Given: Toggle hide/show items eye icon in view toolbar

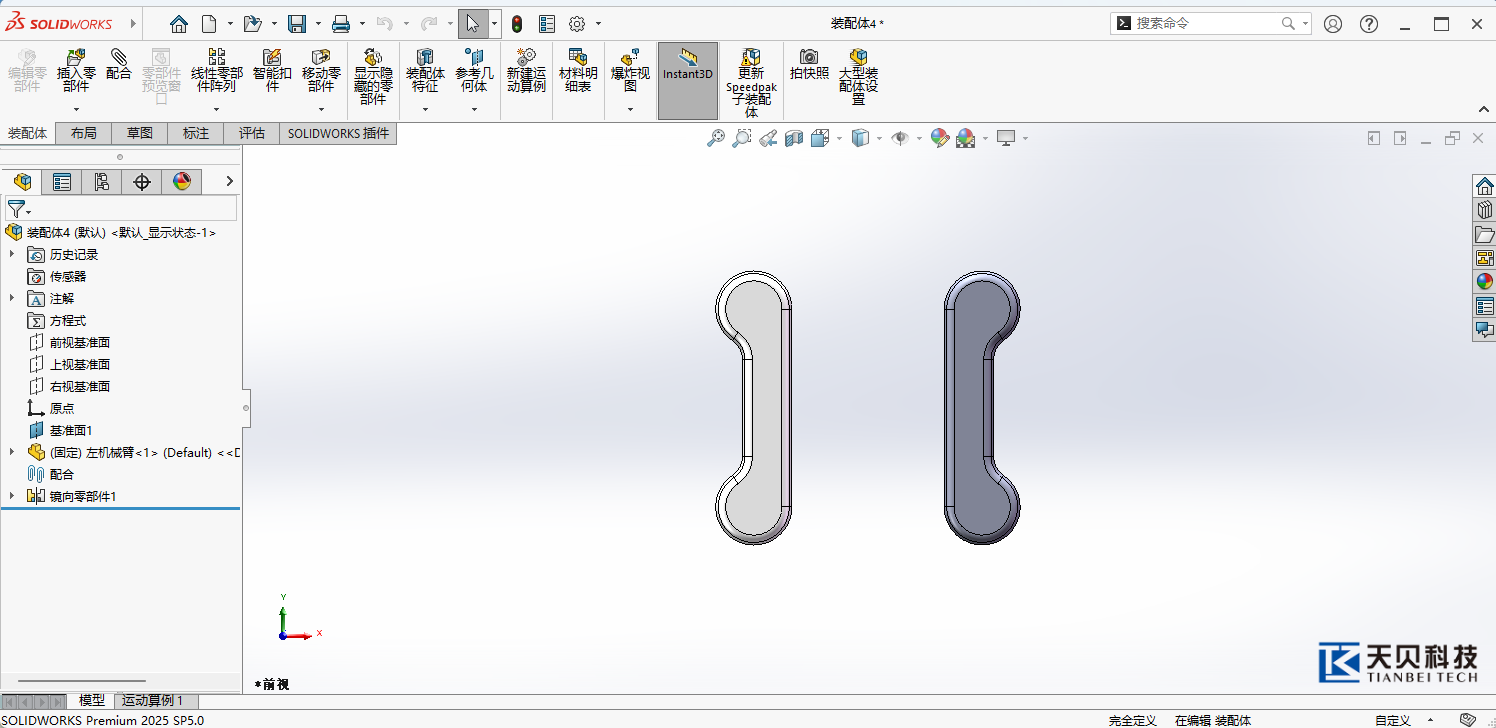Looking at the screenshot, I should point(900,138).
